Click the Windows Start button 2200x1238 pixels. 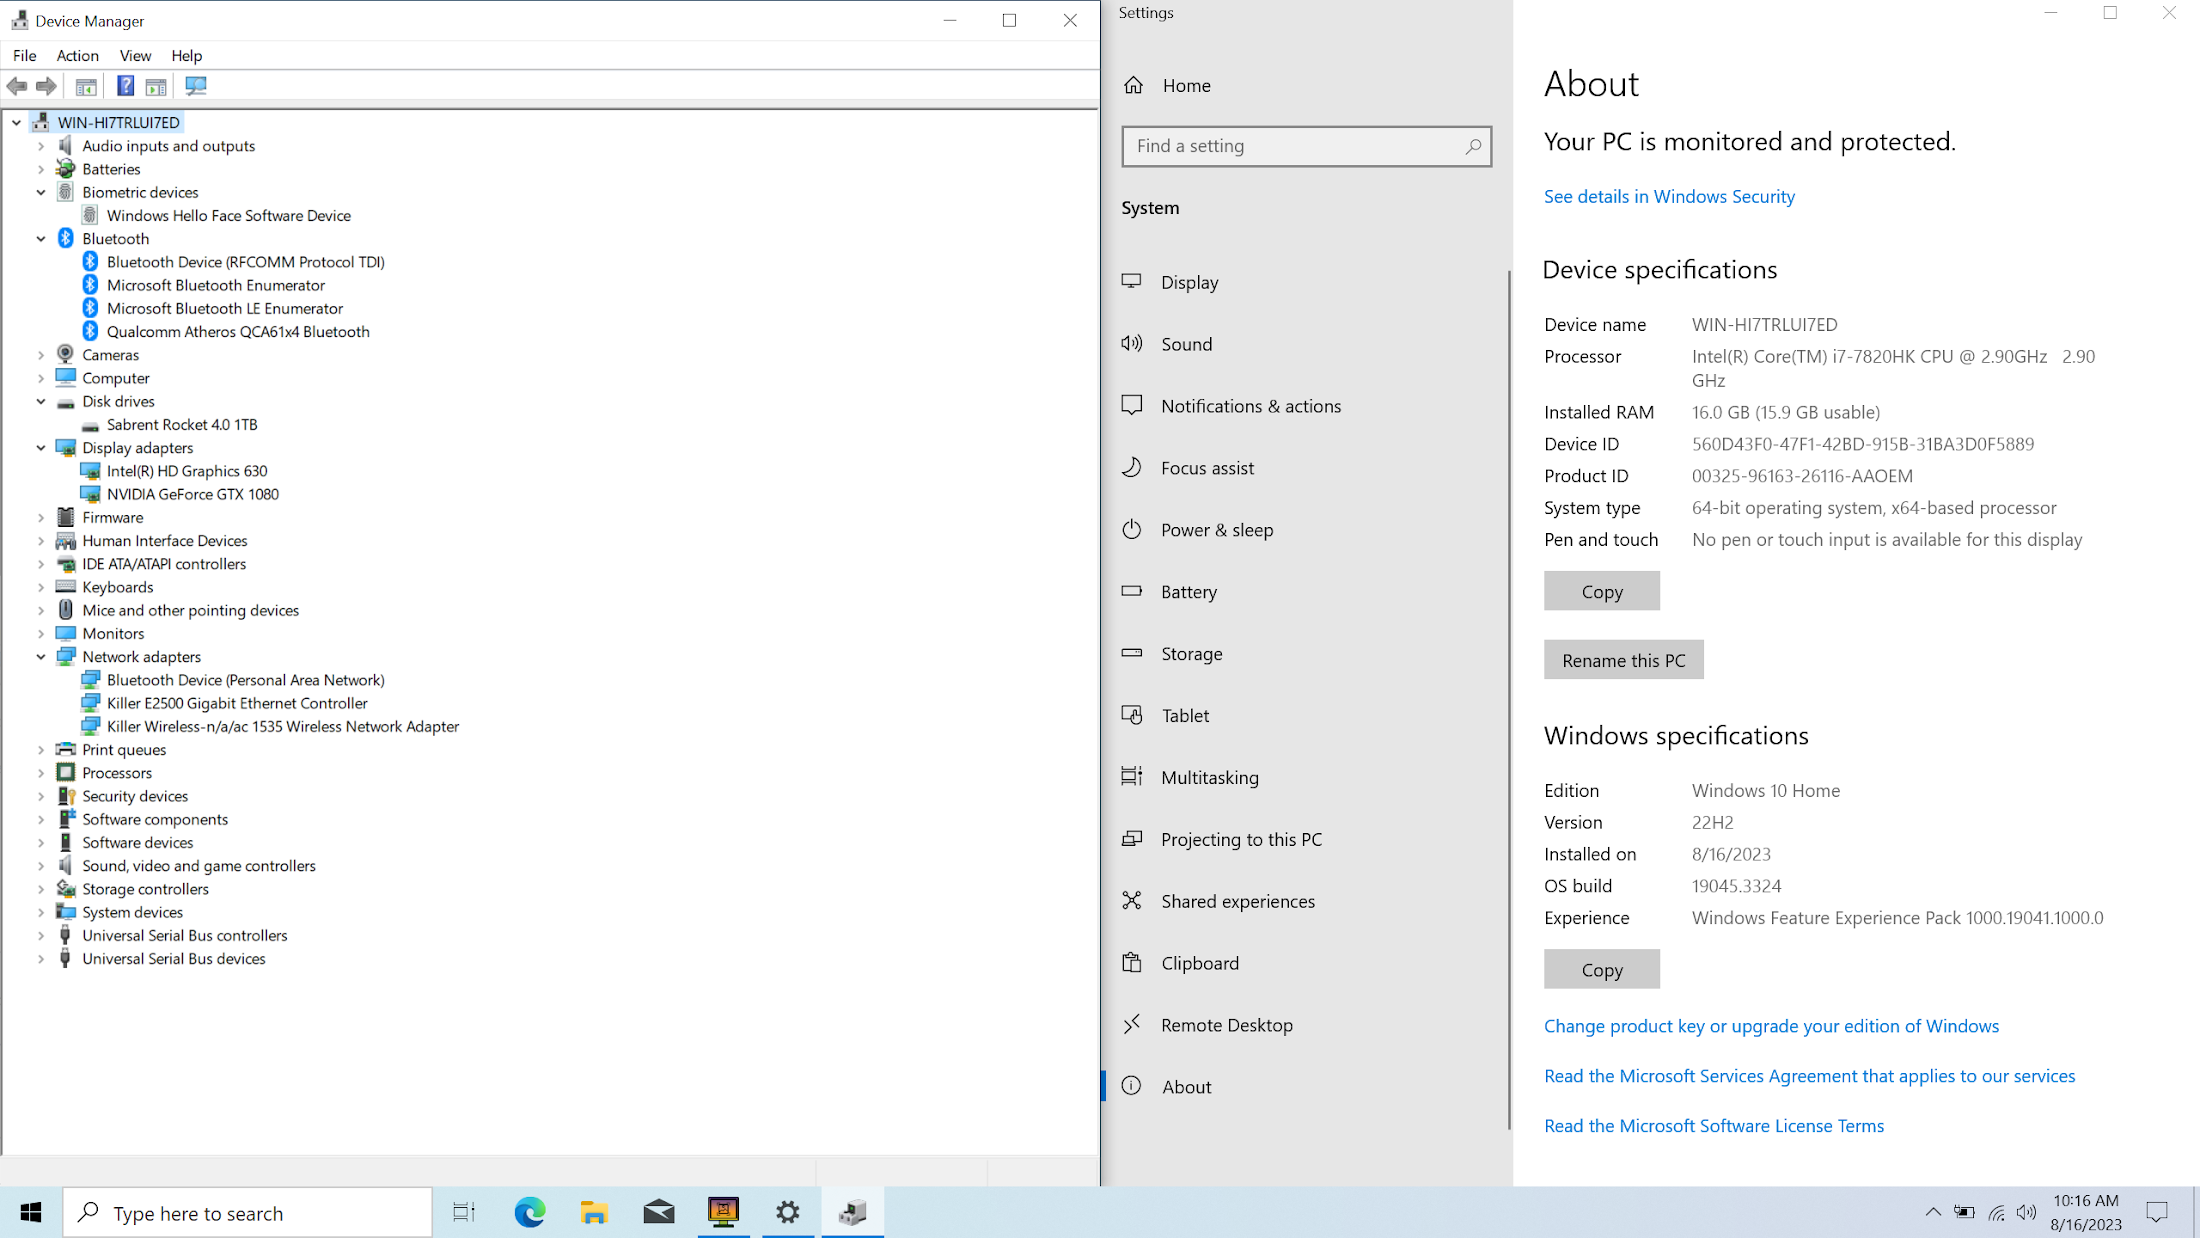pos(31,1212)
